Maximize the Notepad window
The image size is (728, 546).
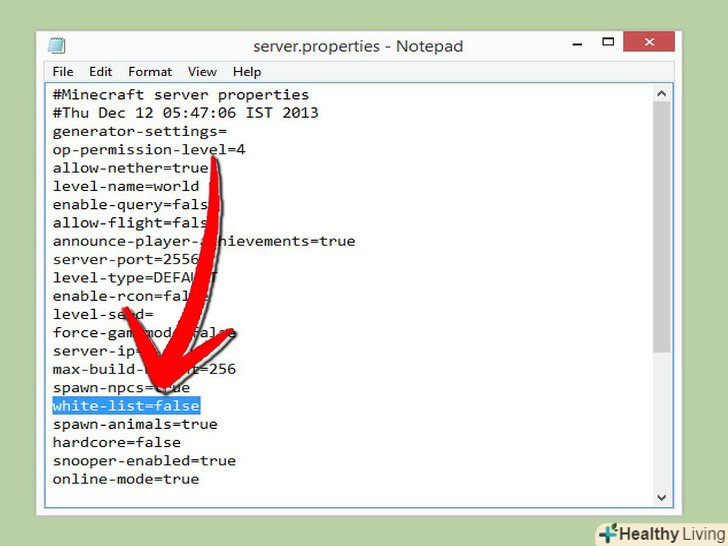(608, 42)
